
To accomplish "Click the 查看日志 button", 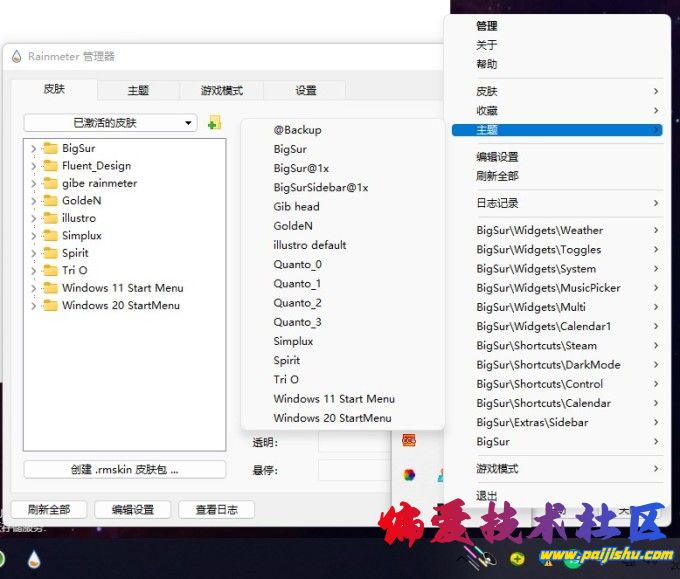I will [216, 509].
